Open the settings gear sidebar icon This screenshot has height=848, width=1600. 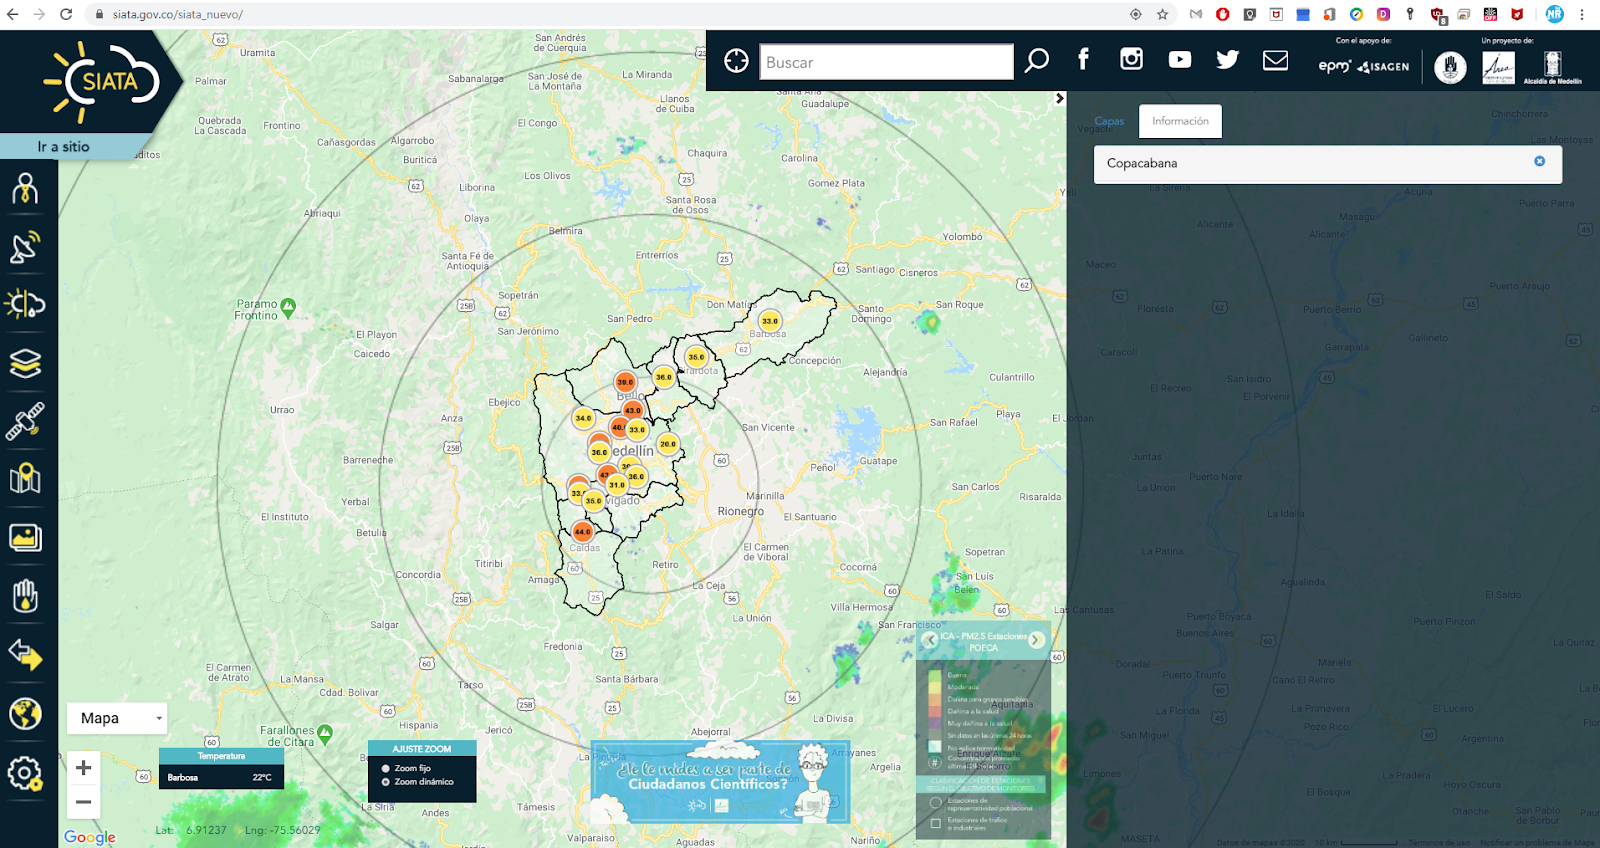coord(25,773)
